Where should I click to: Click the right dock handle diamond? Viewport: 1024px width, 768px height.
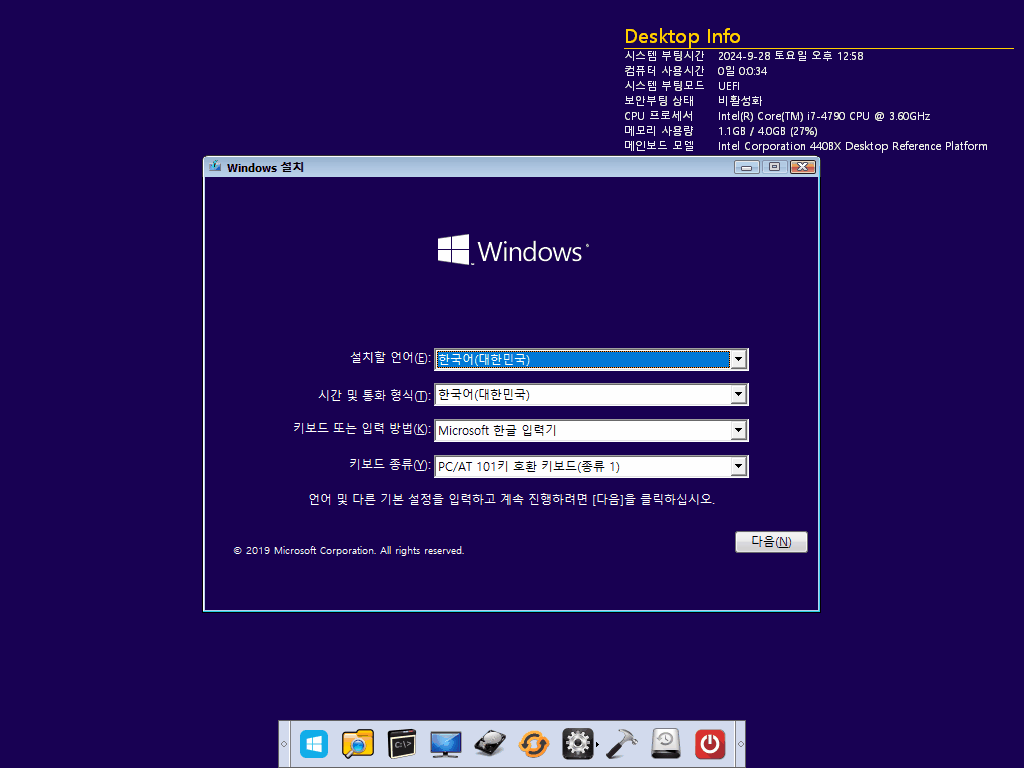[741, 744]
